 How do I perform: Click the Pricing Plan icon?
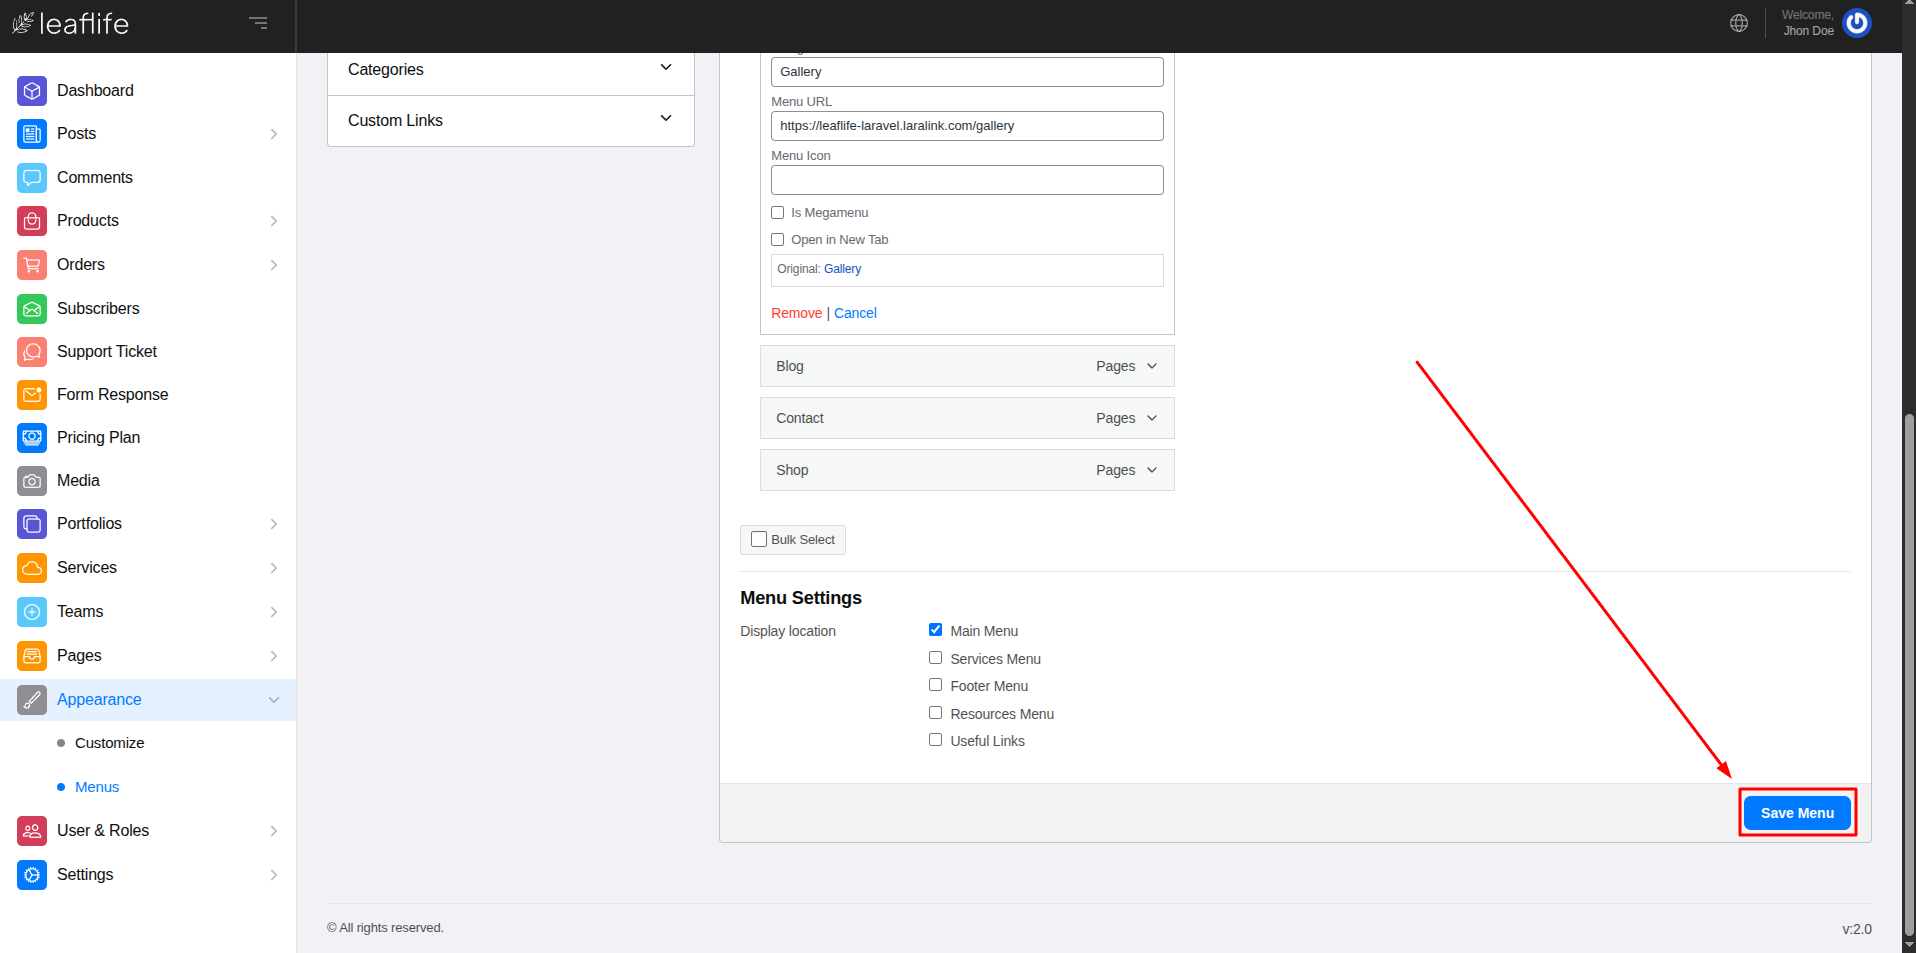[32, 438]
